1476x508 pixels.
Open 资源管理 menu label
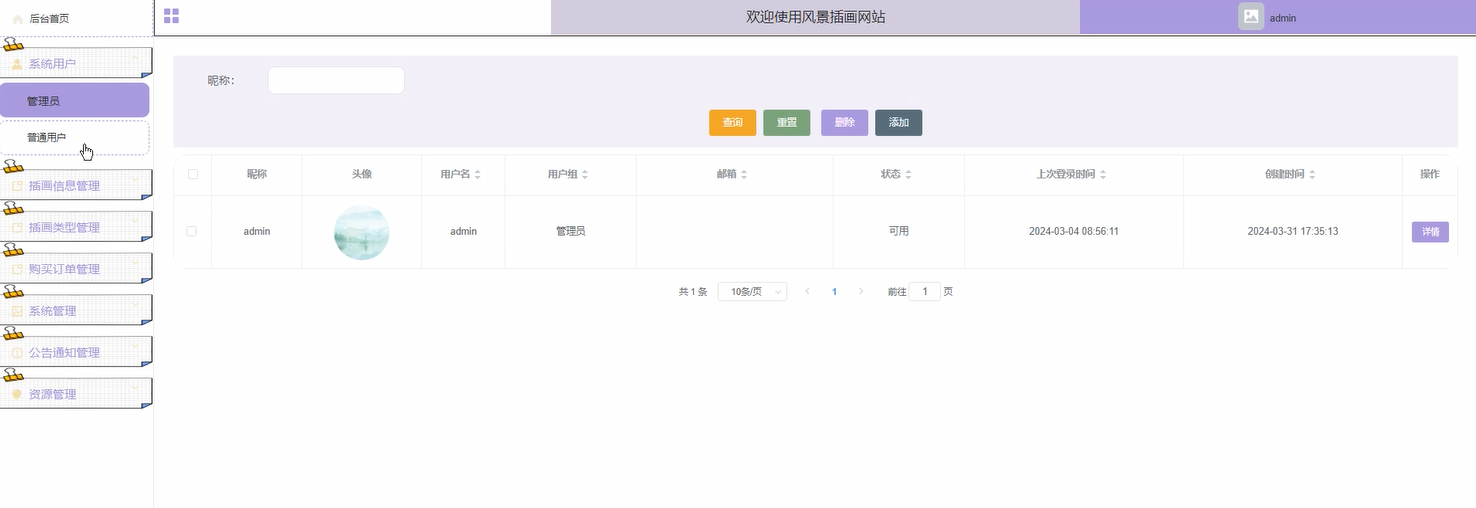click(52, 395)
